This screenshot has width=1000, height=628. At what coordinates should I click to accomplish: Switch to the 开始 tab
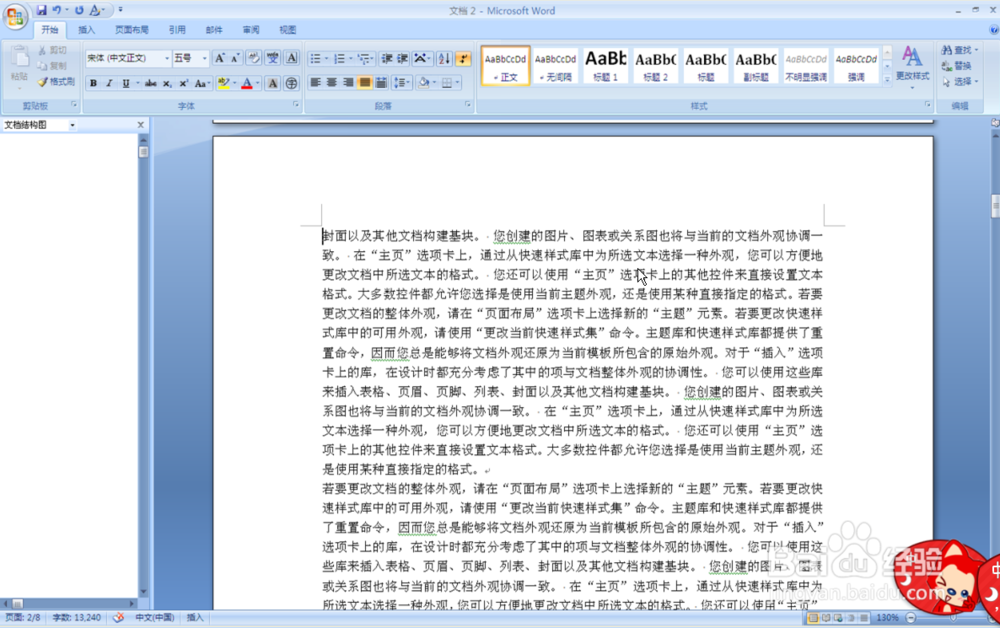50,30
